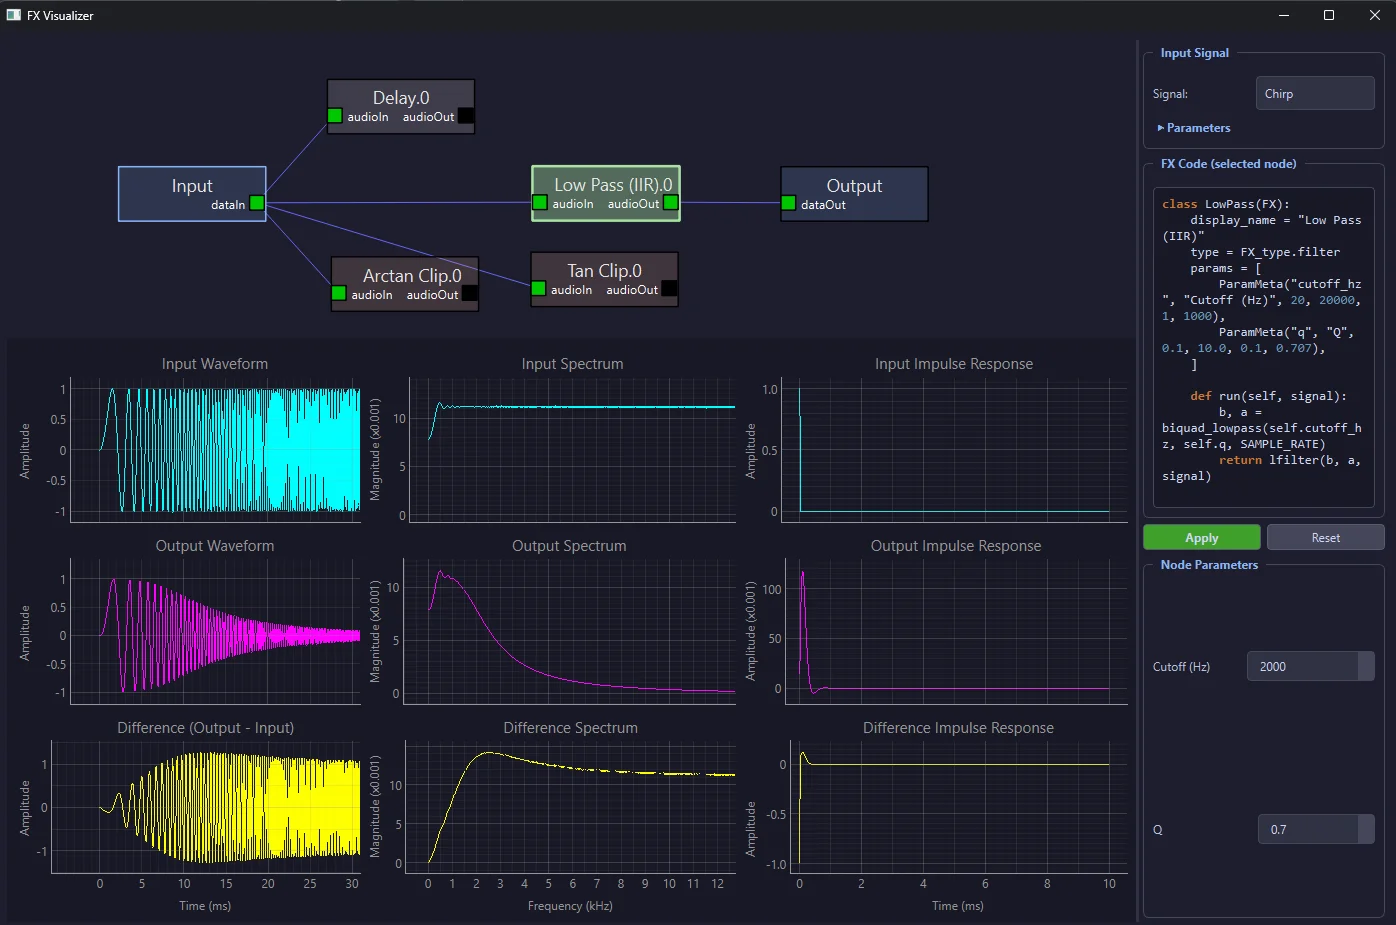Viewport: 1396px width, 925px height.
Task: Click the Tan Clip.0 audioIn green port
Action: [x=539, y=289]
